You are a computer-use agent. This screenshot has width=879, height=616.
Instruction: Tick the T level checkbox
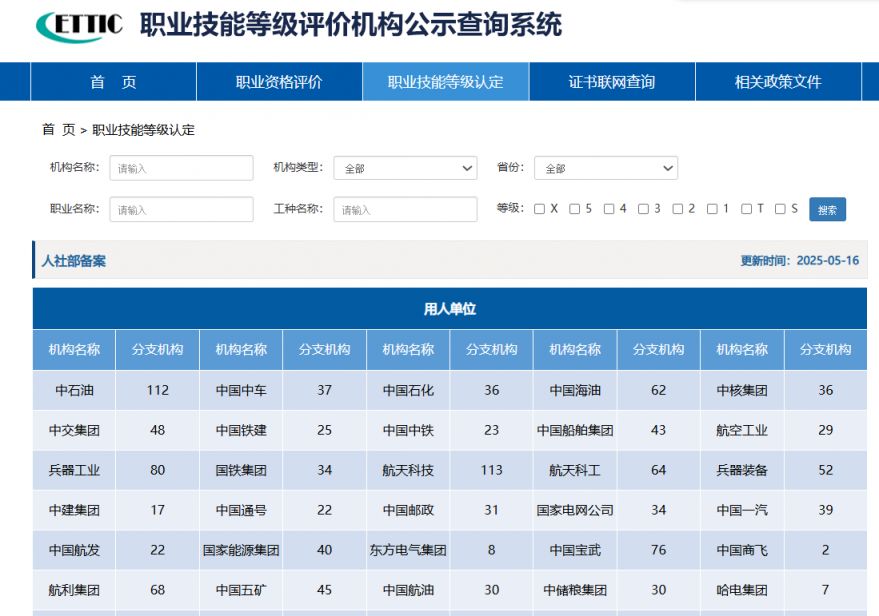[x=746, y=209]
